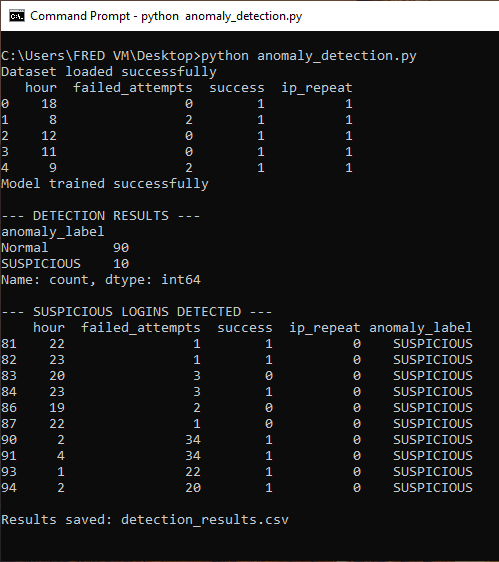The width and height of the screenshot is (499, 562).
Task: Click the first table's ip_repeat column header
Action: [317, 88]
